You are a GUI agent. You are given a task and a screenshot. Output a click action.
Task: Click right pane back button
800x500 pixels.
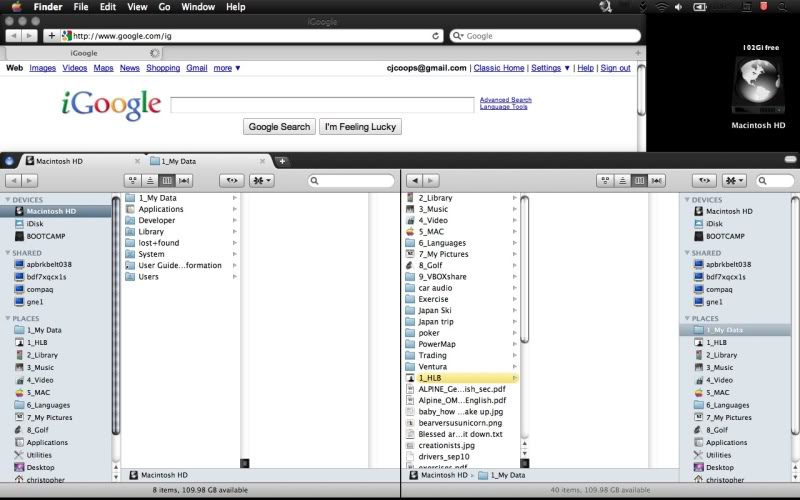(414, 180)
